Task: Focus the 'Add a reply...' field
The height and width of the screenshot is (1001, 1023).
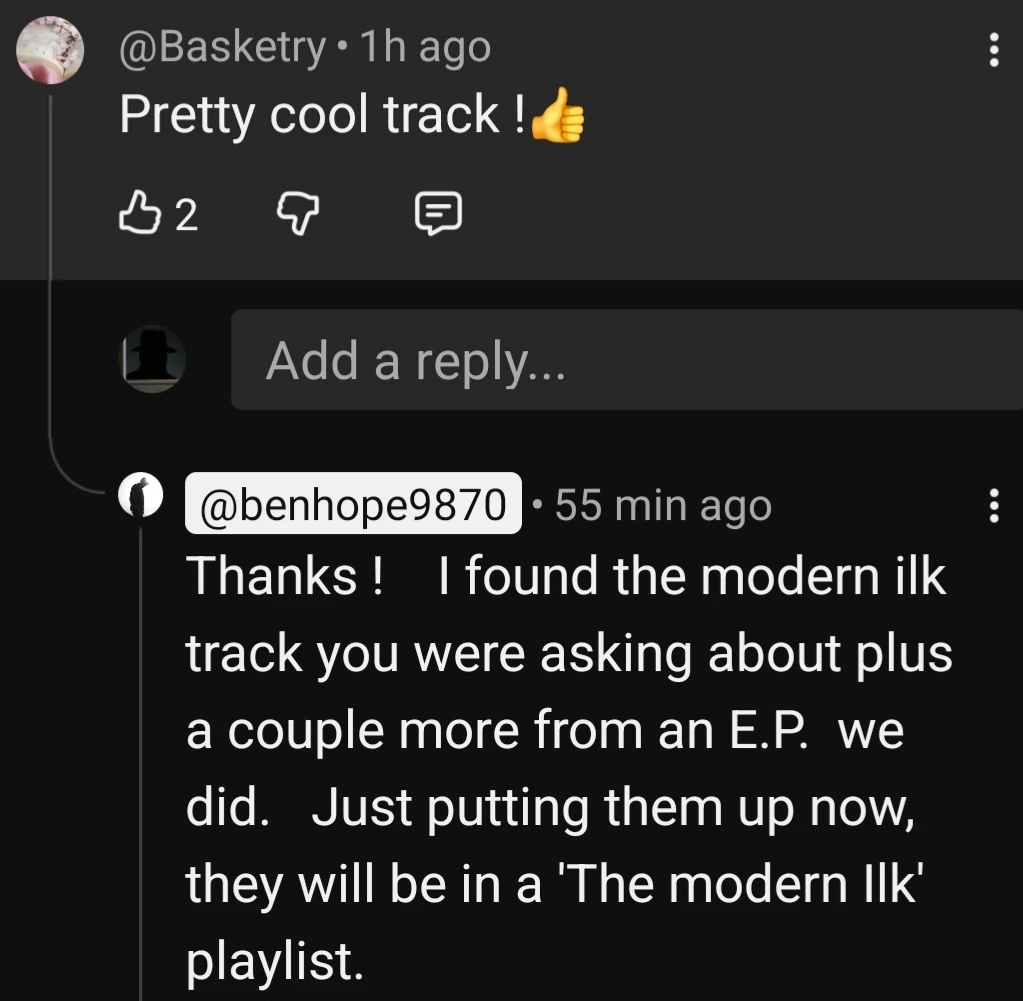Action: click(626, 360)
